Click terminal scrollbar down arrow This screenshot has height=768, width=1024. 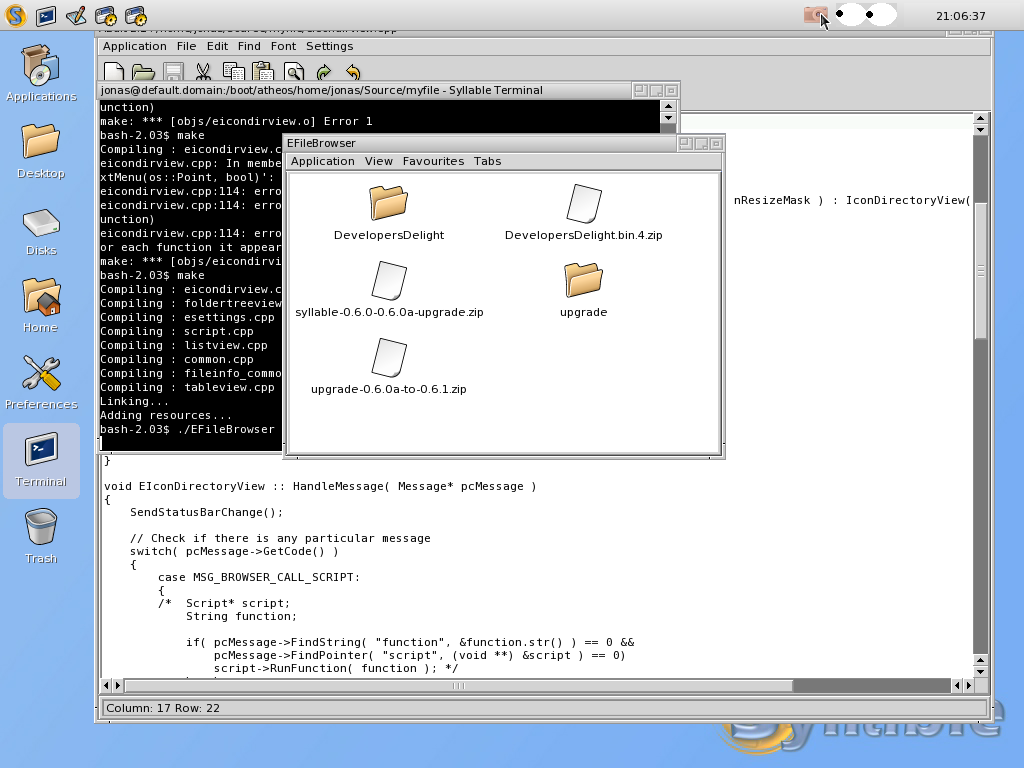point(668,118)
